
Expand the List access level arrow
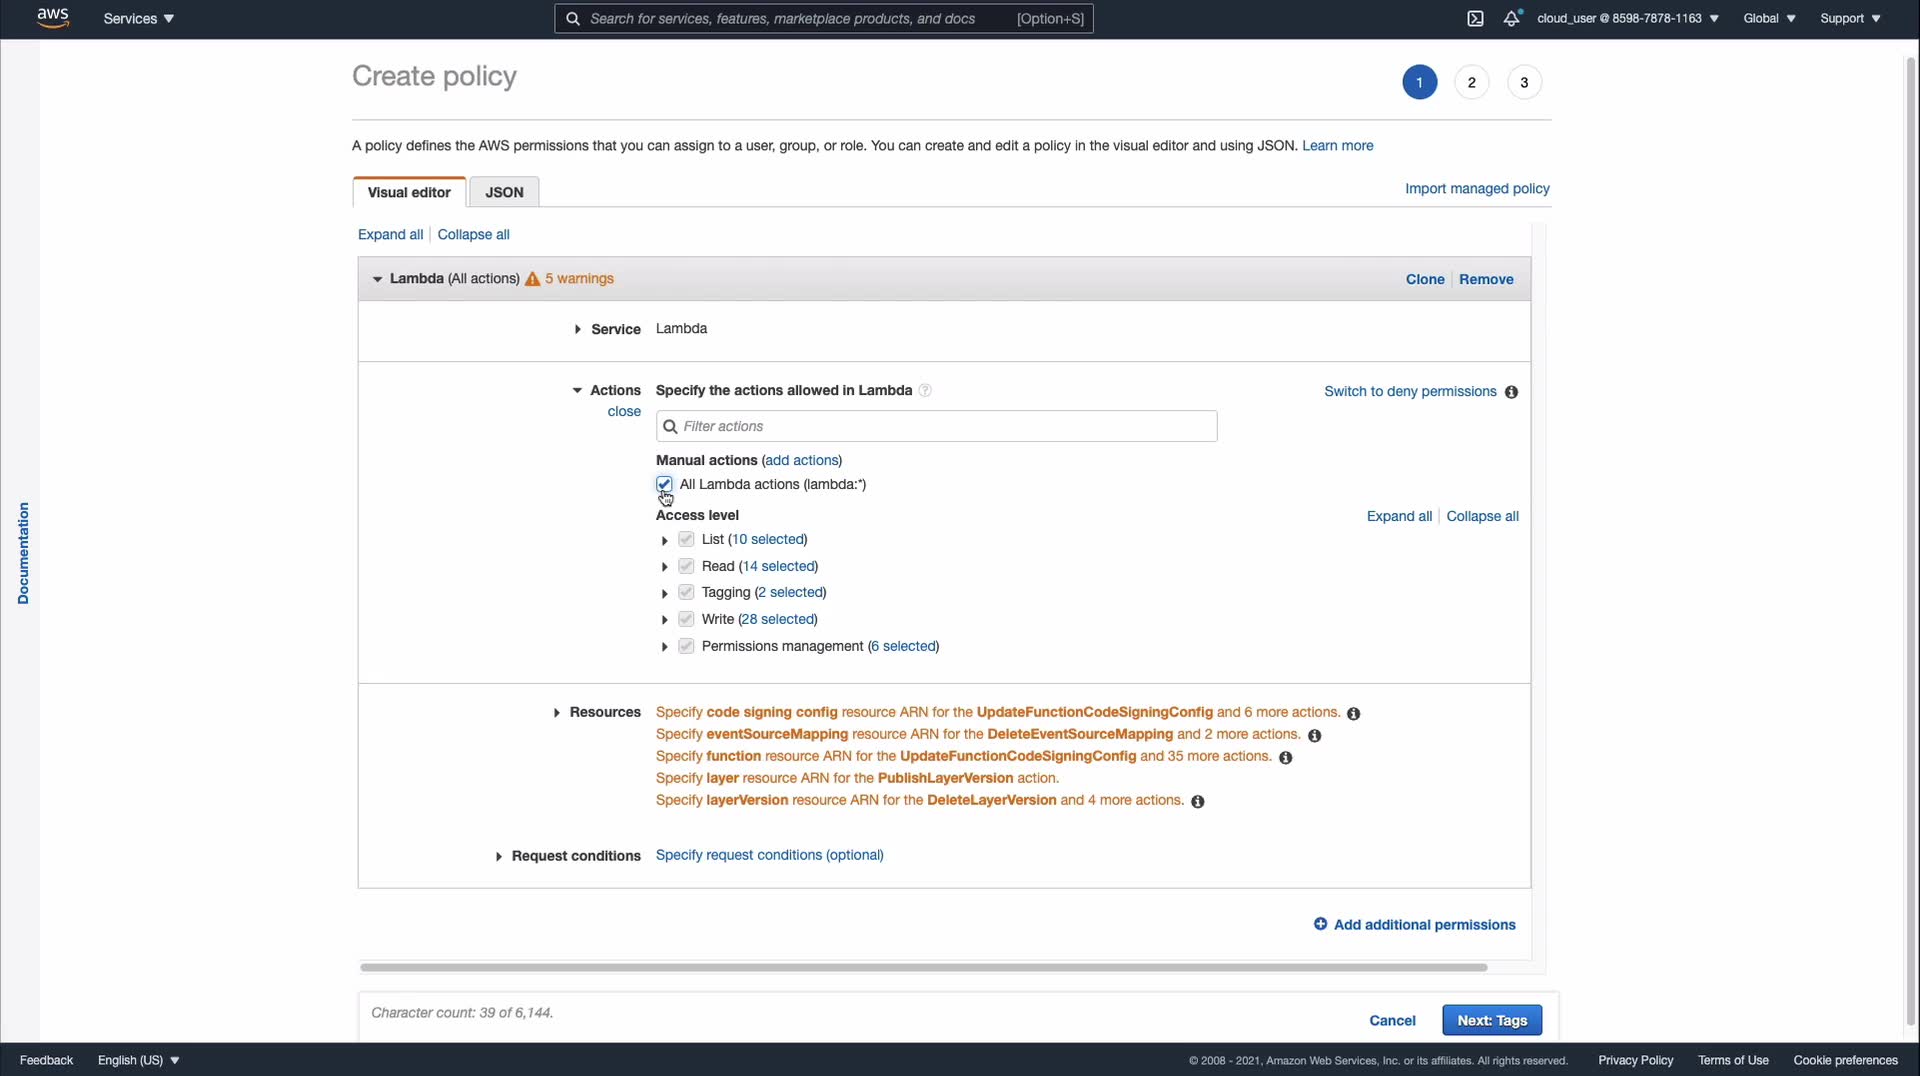click(x=664, y=540)
